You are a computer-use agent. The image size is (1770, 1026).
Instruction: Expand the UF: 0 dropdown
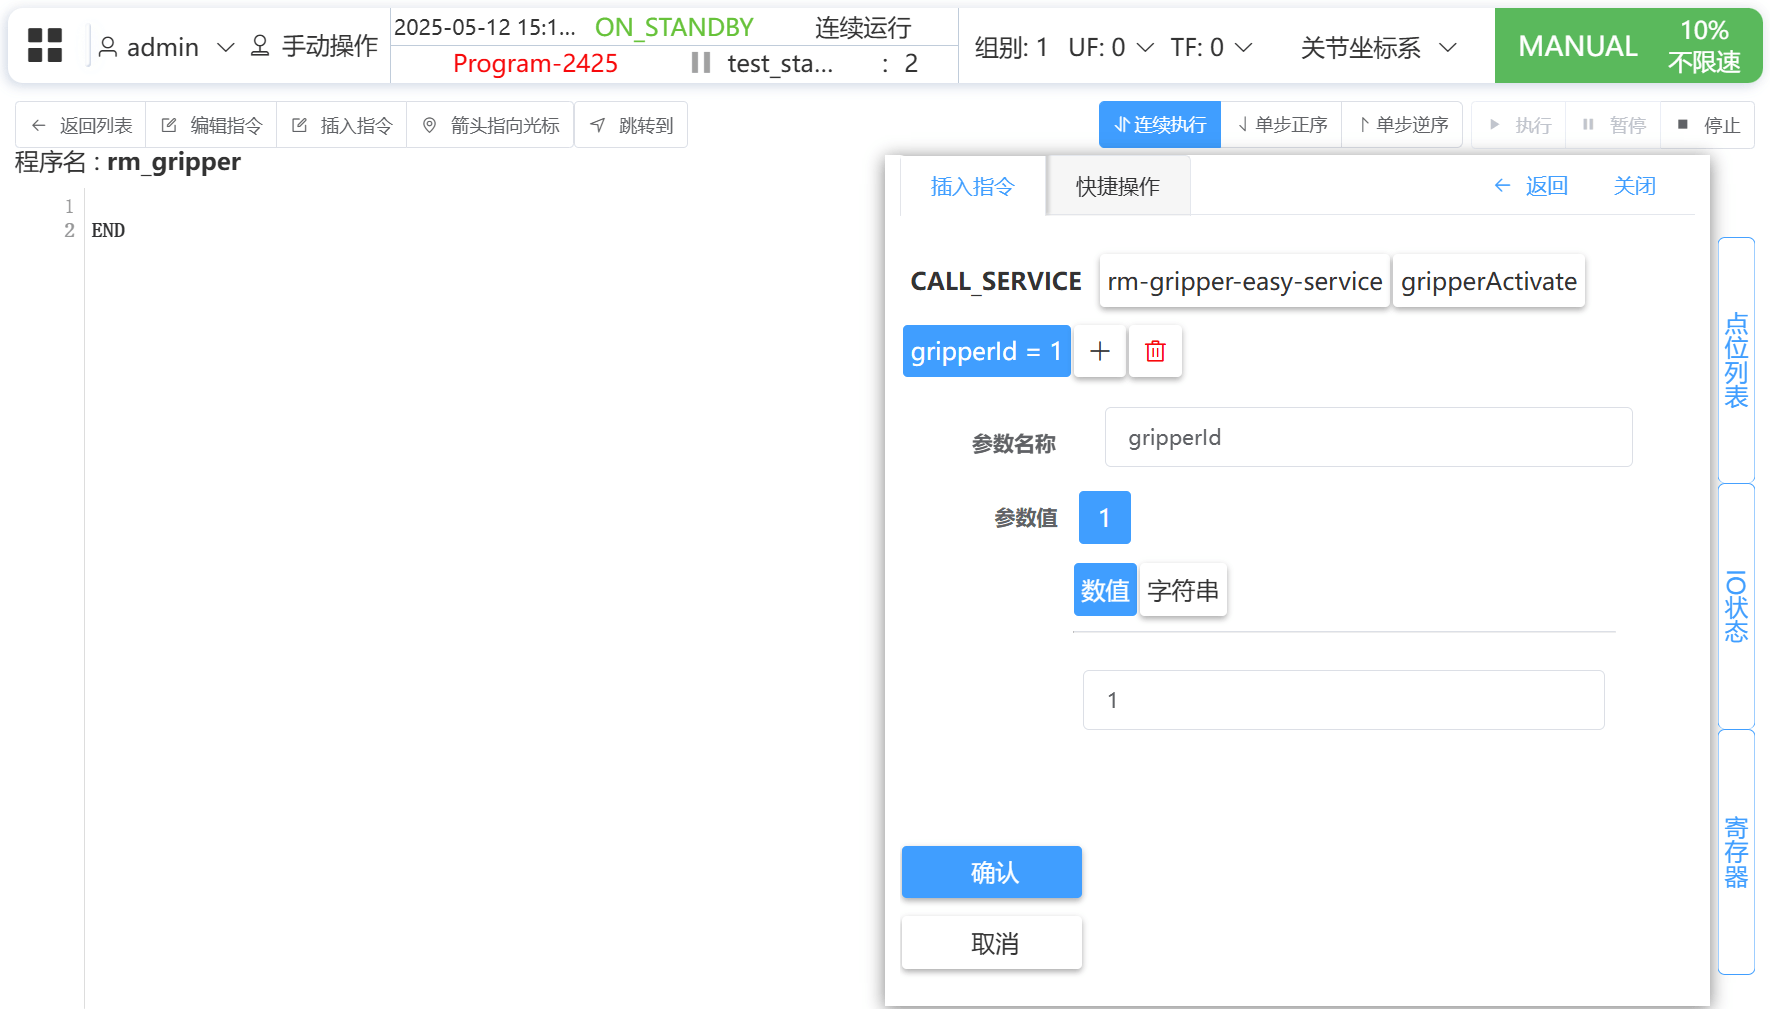(x=1110, y=47)
